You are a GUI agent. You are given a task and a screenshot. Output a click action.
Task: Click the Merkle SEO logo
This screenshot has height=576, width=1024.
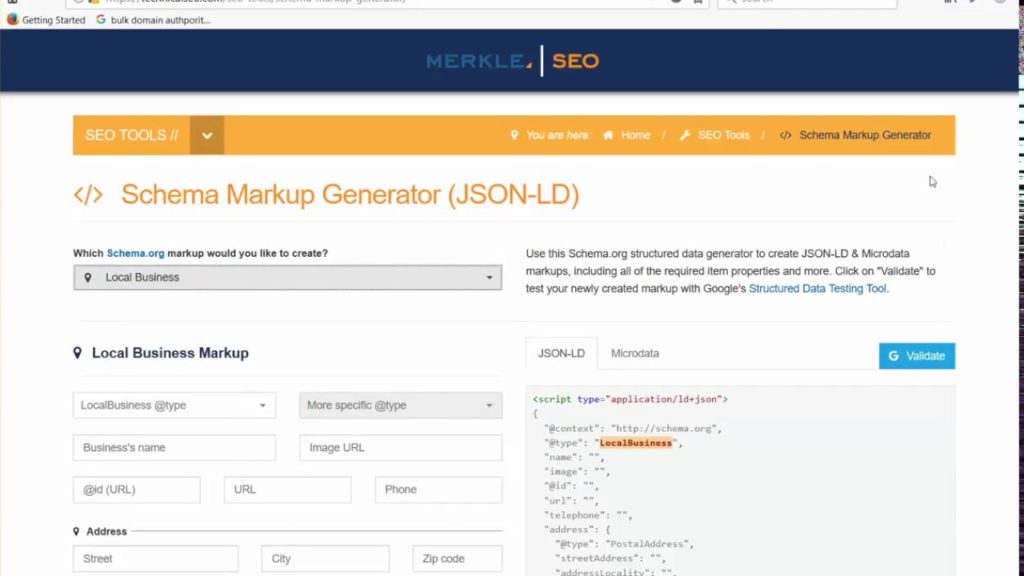(x=513, y=61)
